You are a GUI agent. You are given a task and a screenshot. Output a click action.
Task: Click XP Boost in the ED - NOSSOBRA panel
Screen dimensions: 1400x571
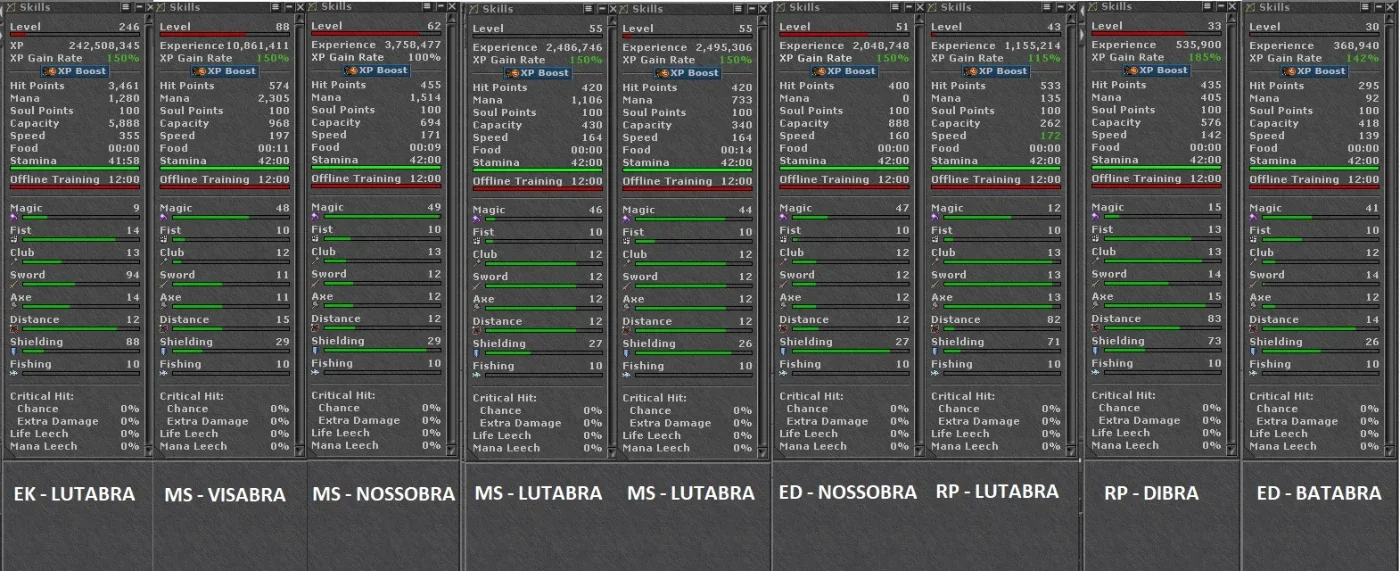(x=844, y=71)
